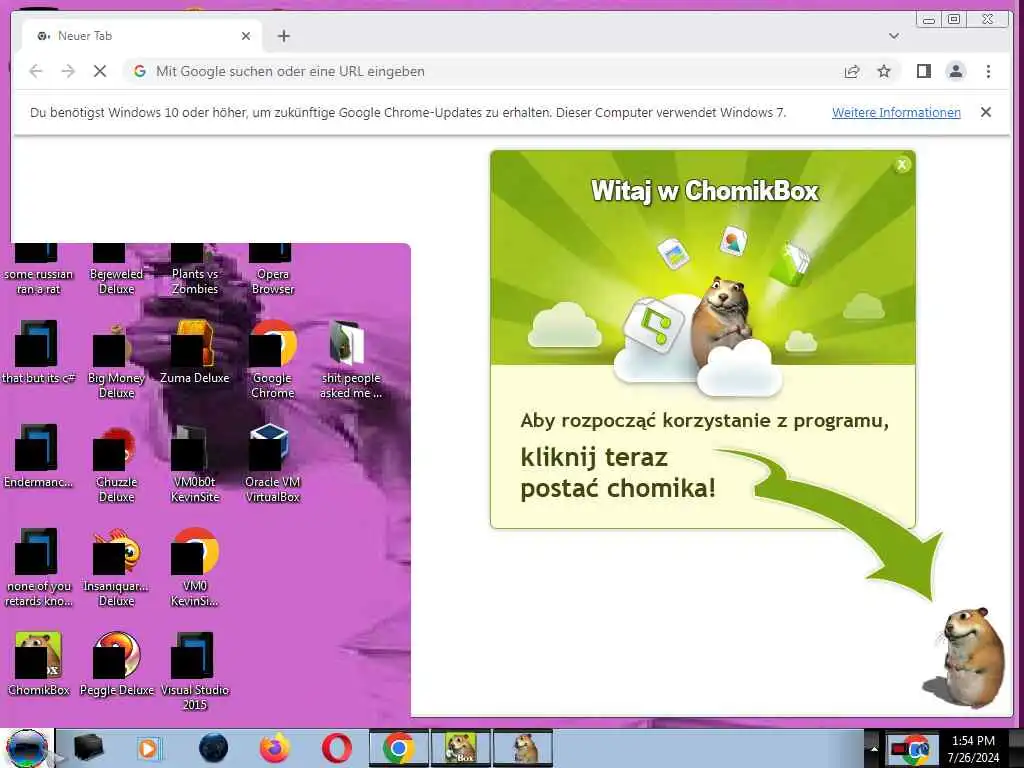Dismiss the Windows 7 update infobar
The image size is (1024, 768).
(x=985, y=112)
